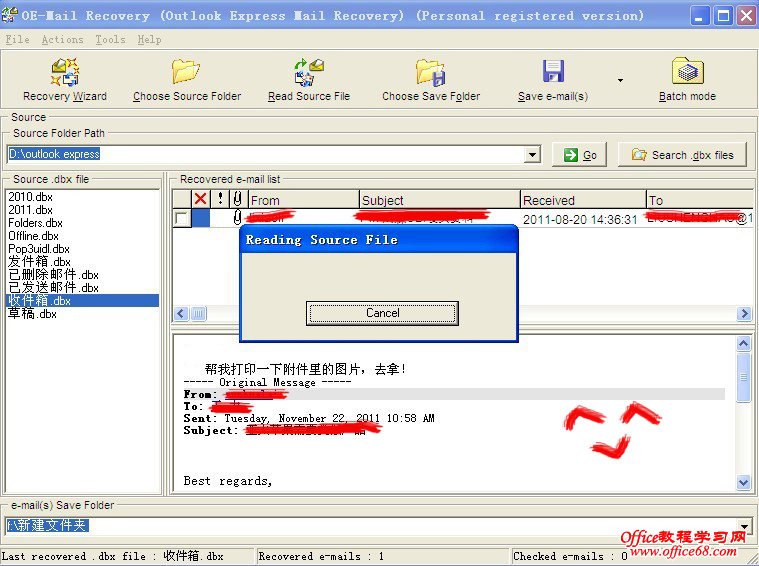Launch the Recovery Wizard tool
759x566 pixels.
(x=65, y=79)
